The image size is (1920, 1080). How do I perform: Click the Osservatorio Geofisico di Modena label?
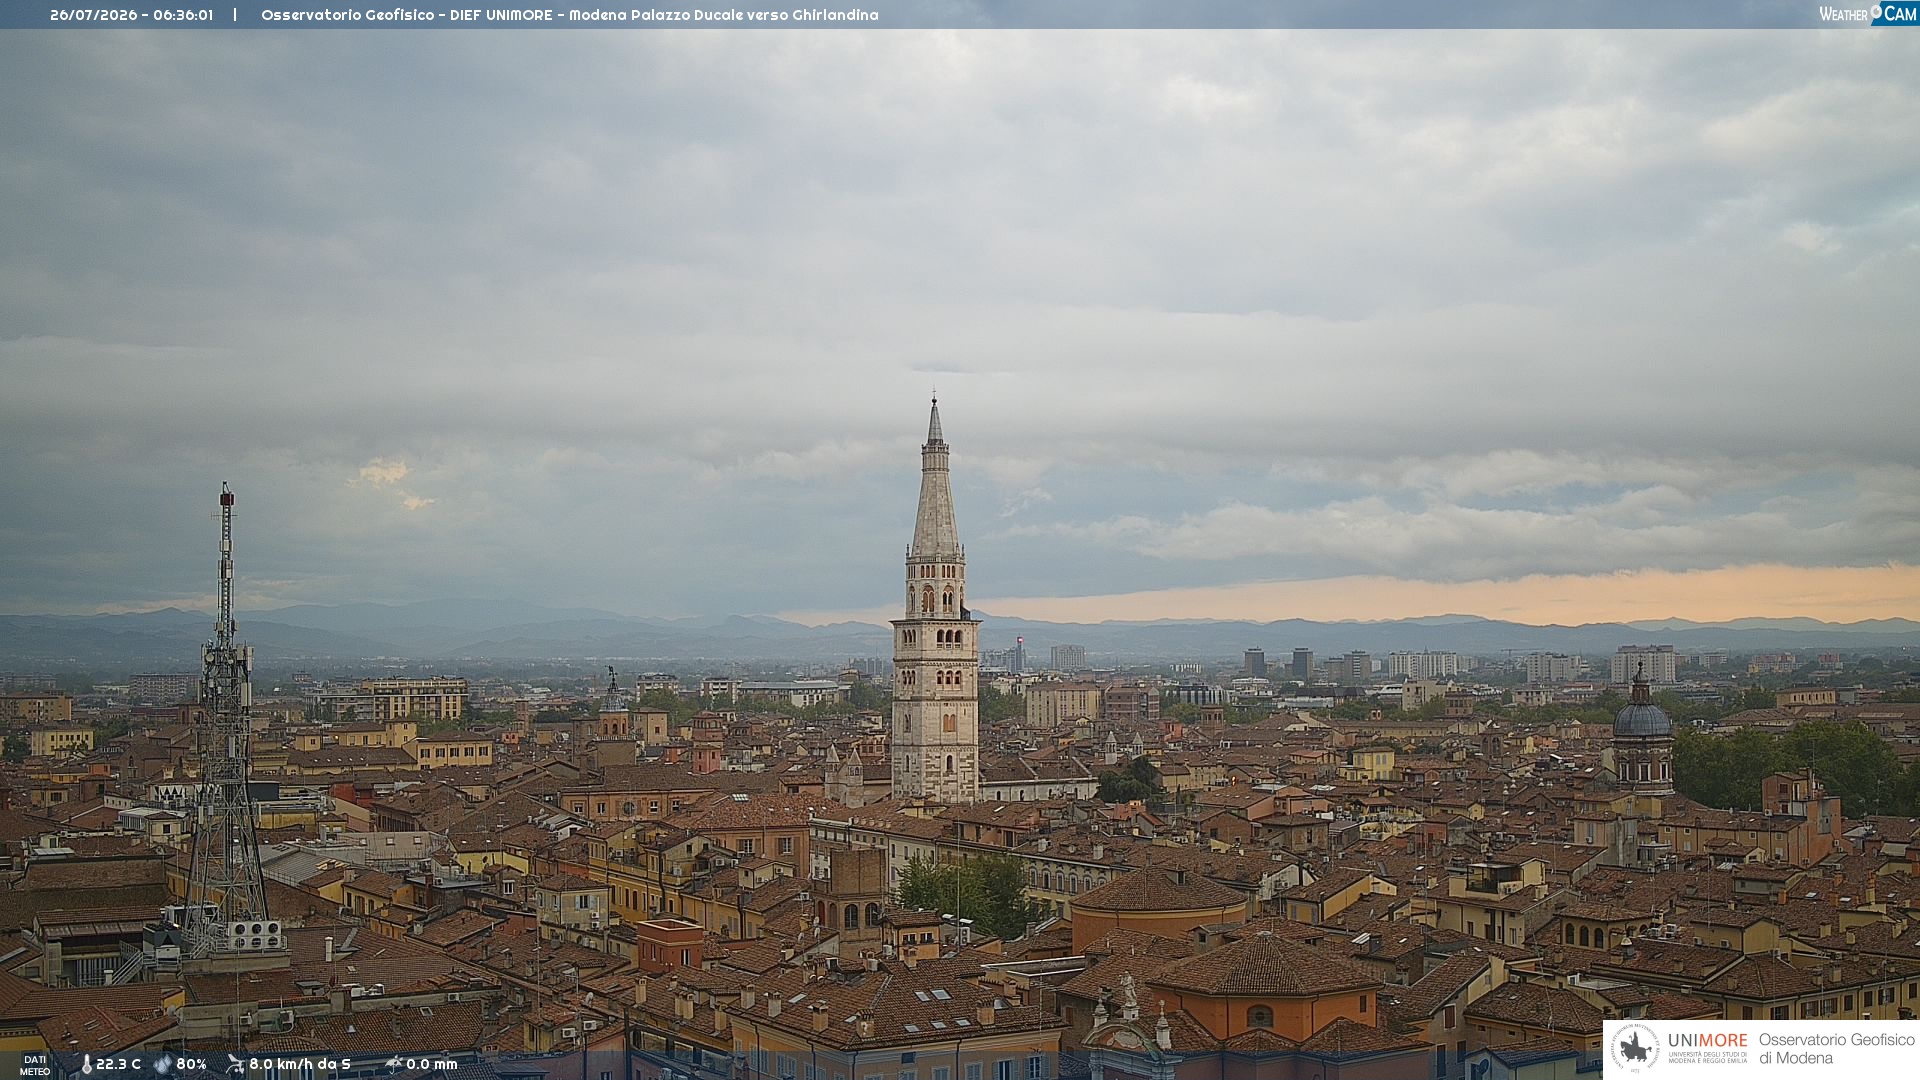1837,1048
